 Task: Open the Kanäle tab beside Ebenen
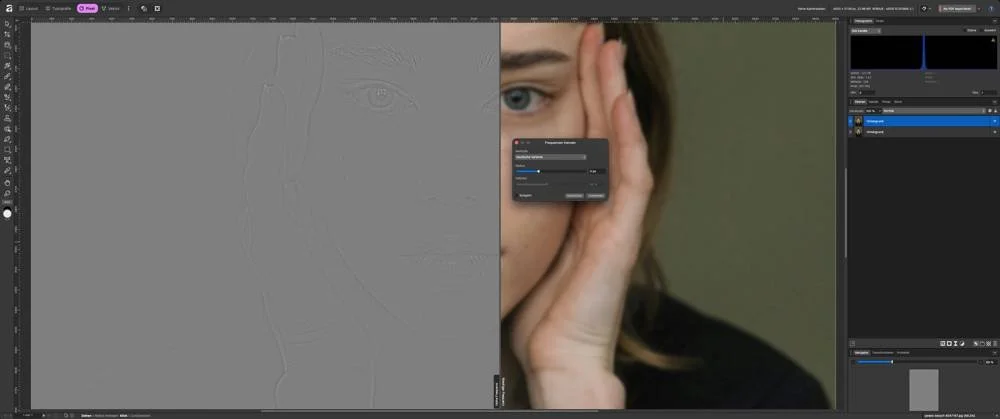point(873,101)
